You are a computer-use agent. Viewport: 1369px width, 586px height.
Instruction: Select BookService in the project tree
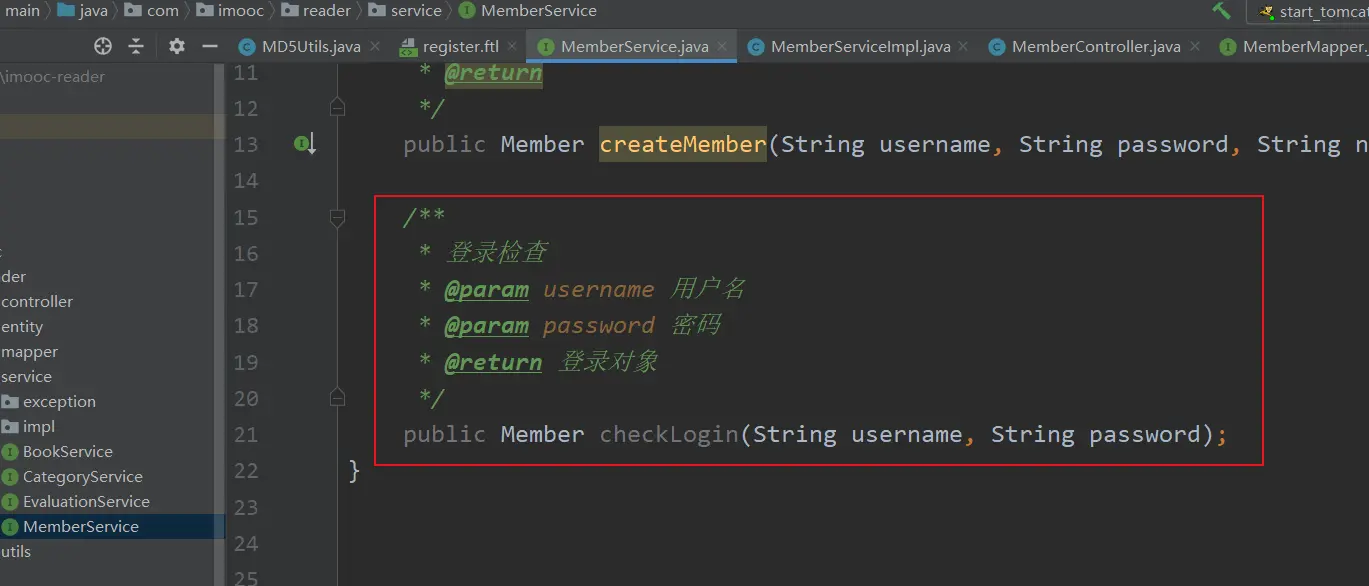tap(67, 452)
